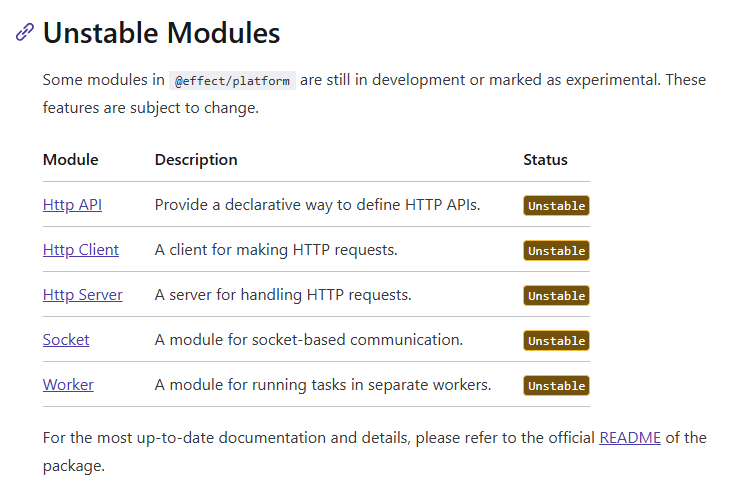Click the Module column header
This screenshot has width=754, height=491.
pyautogui.click(x=70, y=160)
